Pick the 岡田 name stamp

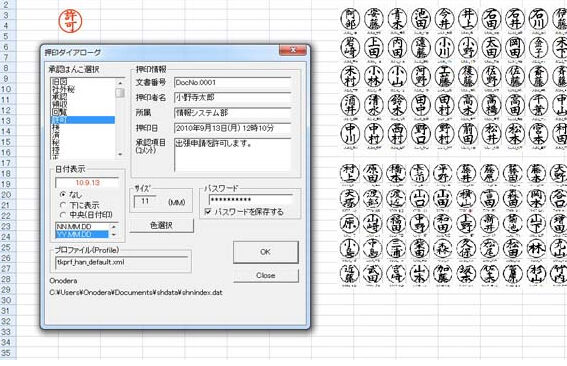(515, 47)
